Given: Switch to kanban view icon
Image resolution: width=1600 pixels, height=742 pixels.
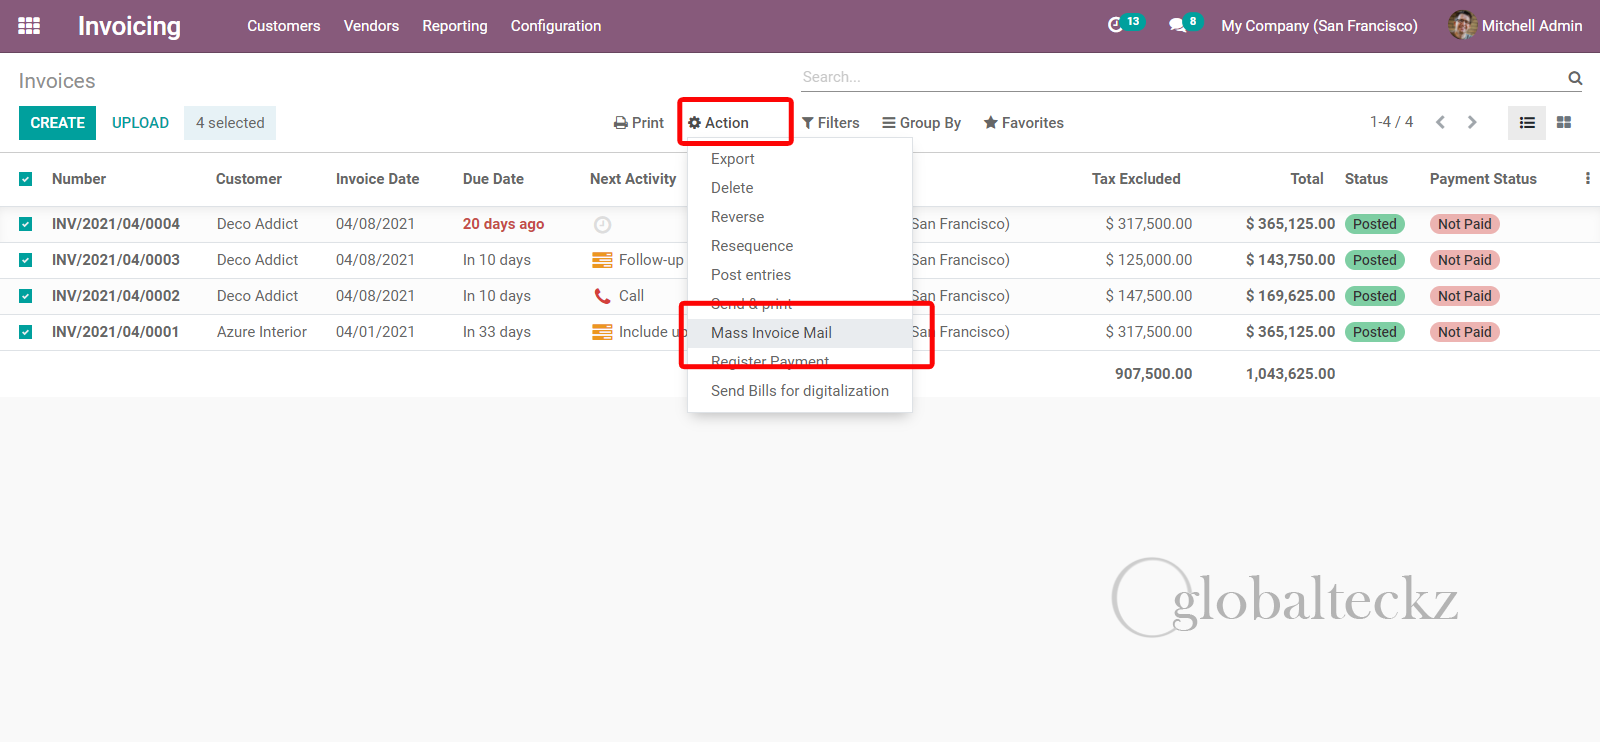Looking at the screenshot, I should (x=1564, y=123).
